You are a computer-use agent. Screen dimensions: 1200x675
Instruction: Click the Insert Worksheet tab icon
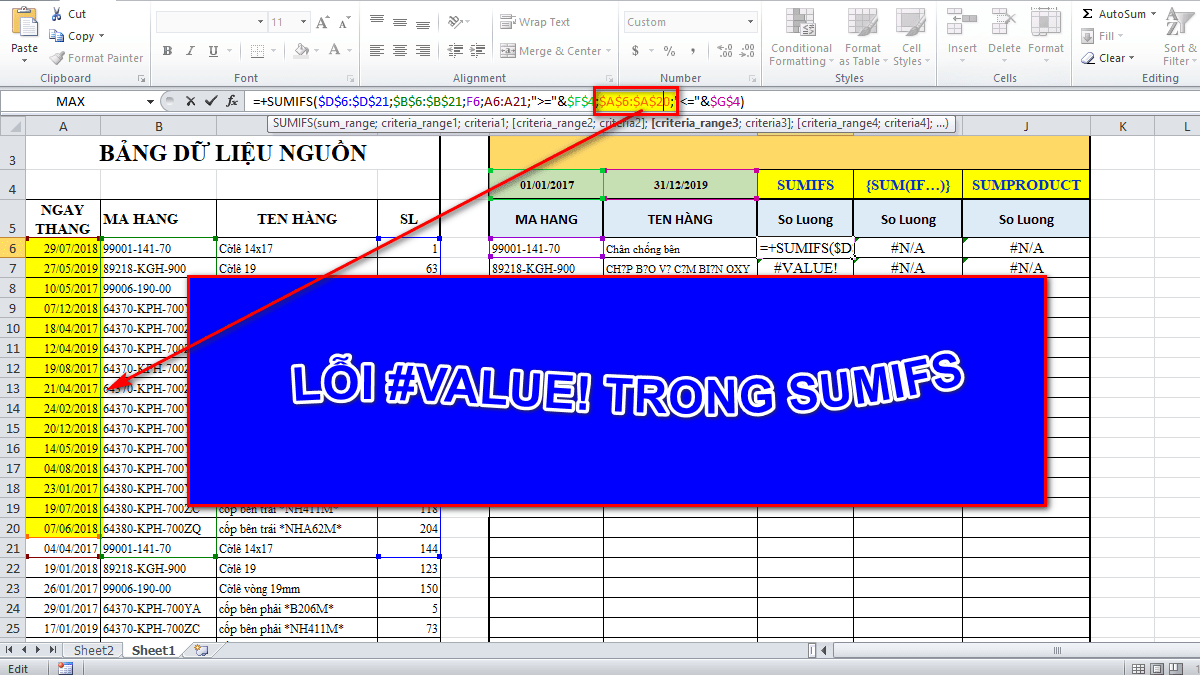[x=201, y=650]
